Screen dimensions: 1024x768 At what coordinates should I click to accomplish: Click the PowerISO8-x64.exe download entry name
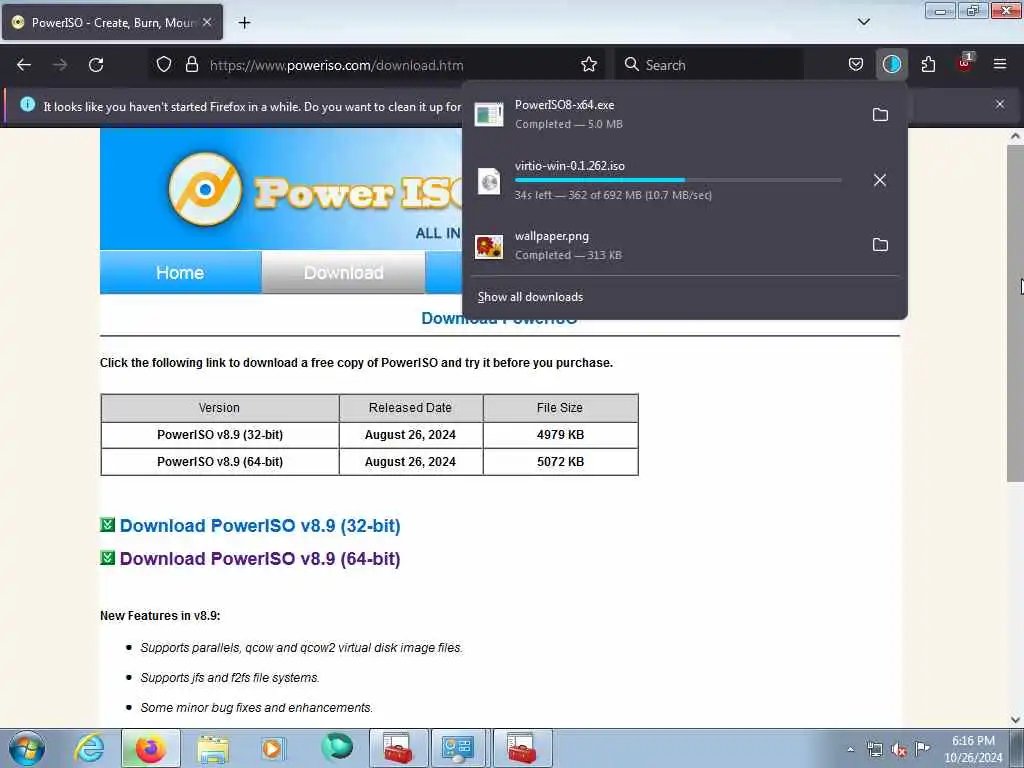point(564,105)
